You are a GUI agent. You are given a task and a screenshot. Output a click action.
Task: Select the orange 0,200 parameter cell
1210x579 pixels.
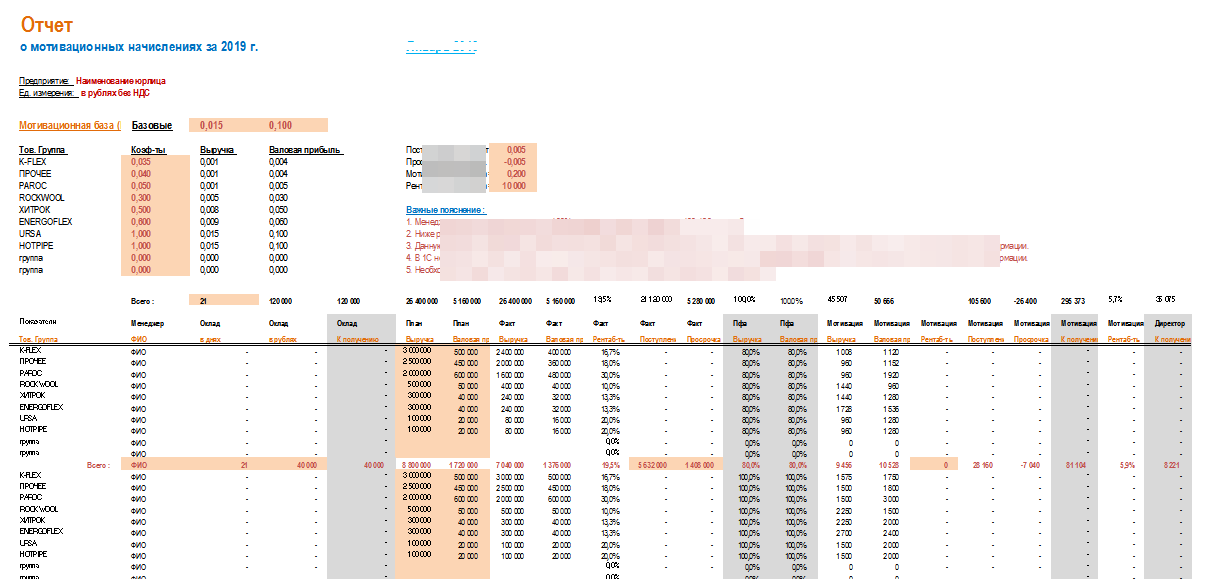point(514,173)
